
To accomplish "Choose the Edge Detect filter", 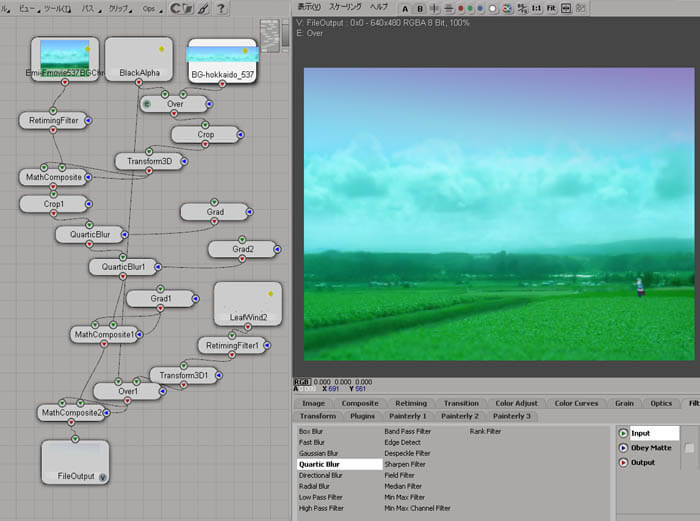I will [x=403, y=442].
